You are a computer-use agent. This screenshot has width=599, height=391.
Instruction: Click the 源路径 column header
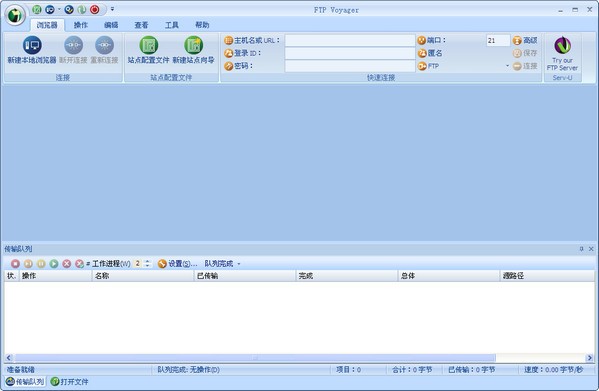click(547, 276)
